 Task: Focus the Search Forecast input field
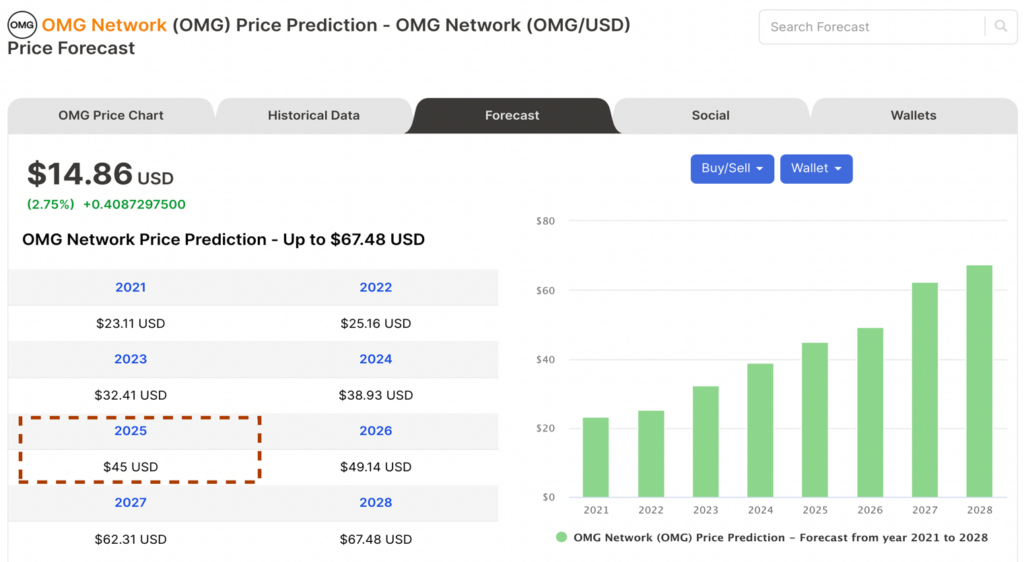[x=874, y=27]
